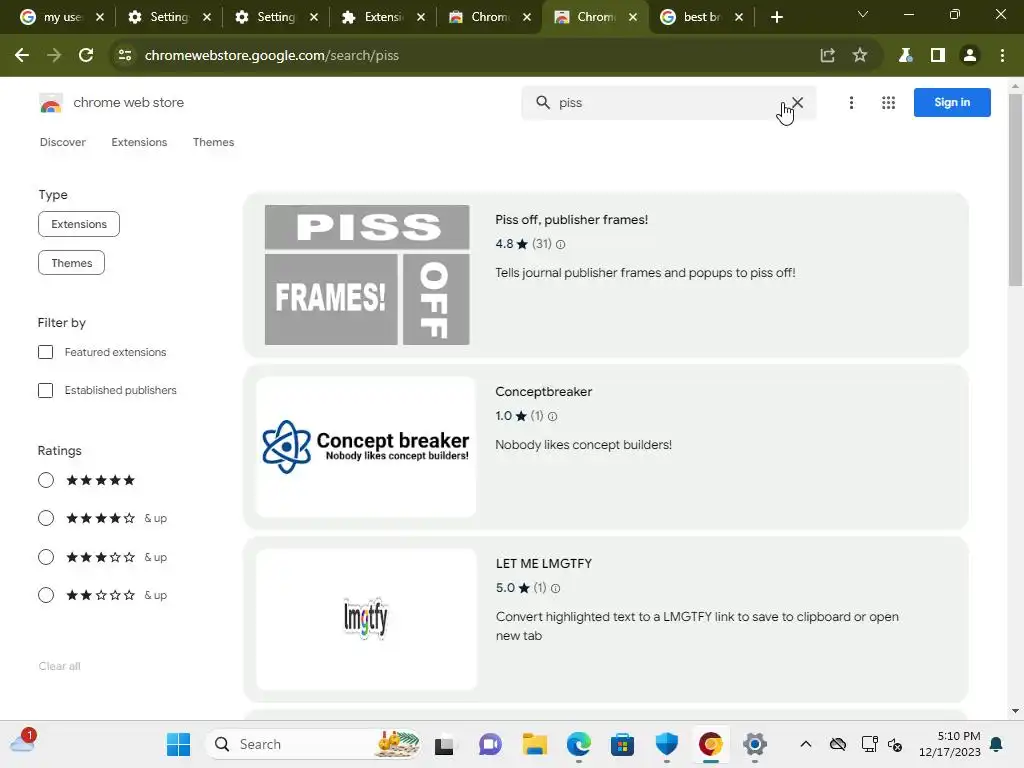Show hidden system tray icons
Screen dimensions: 1024x768
click(x=806, y=744)
